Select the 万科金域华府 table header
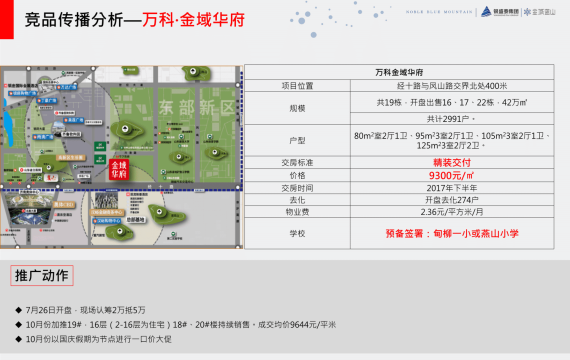570x360 pixels. [x=399, y=72]
